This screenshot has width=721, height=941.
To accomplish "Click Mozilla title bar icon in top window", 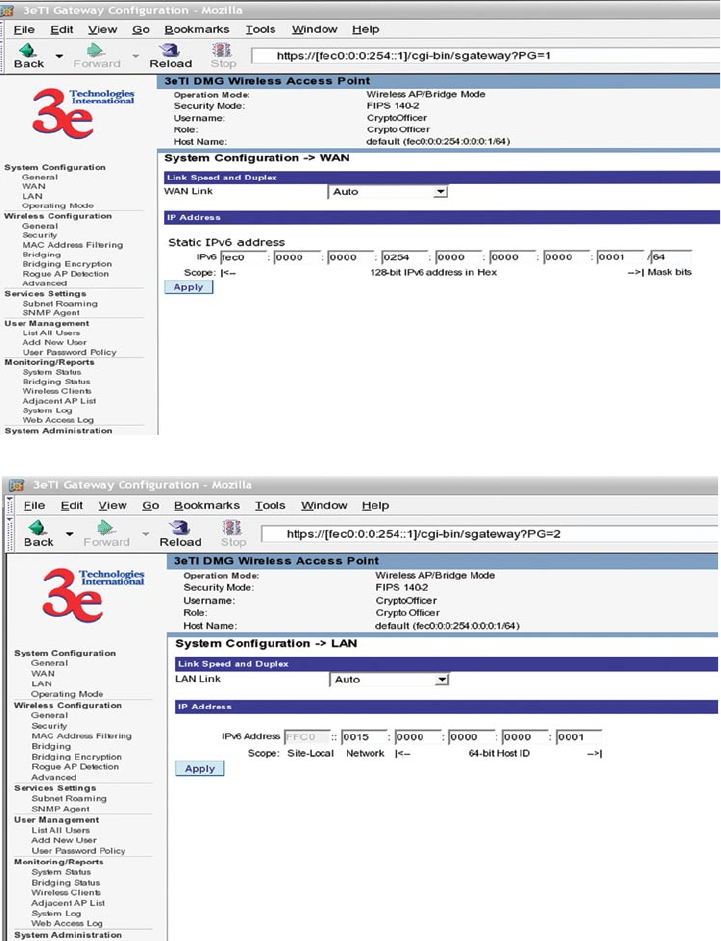I will tap(8, 10).
